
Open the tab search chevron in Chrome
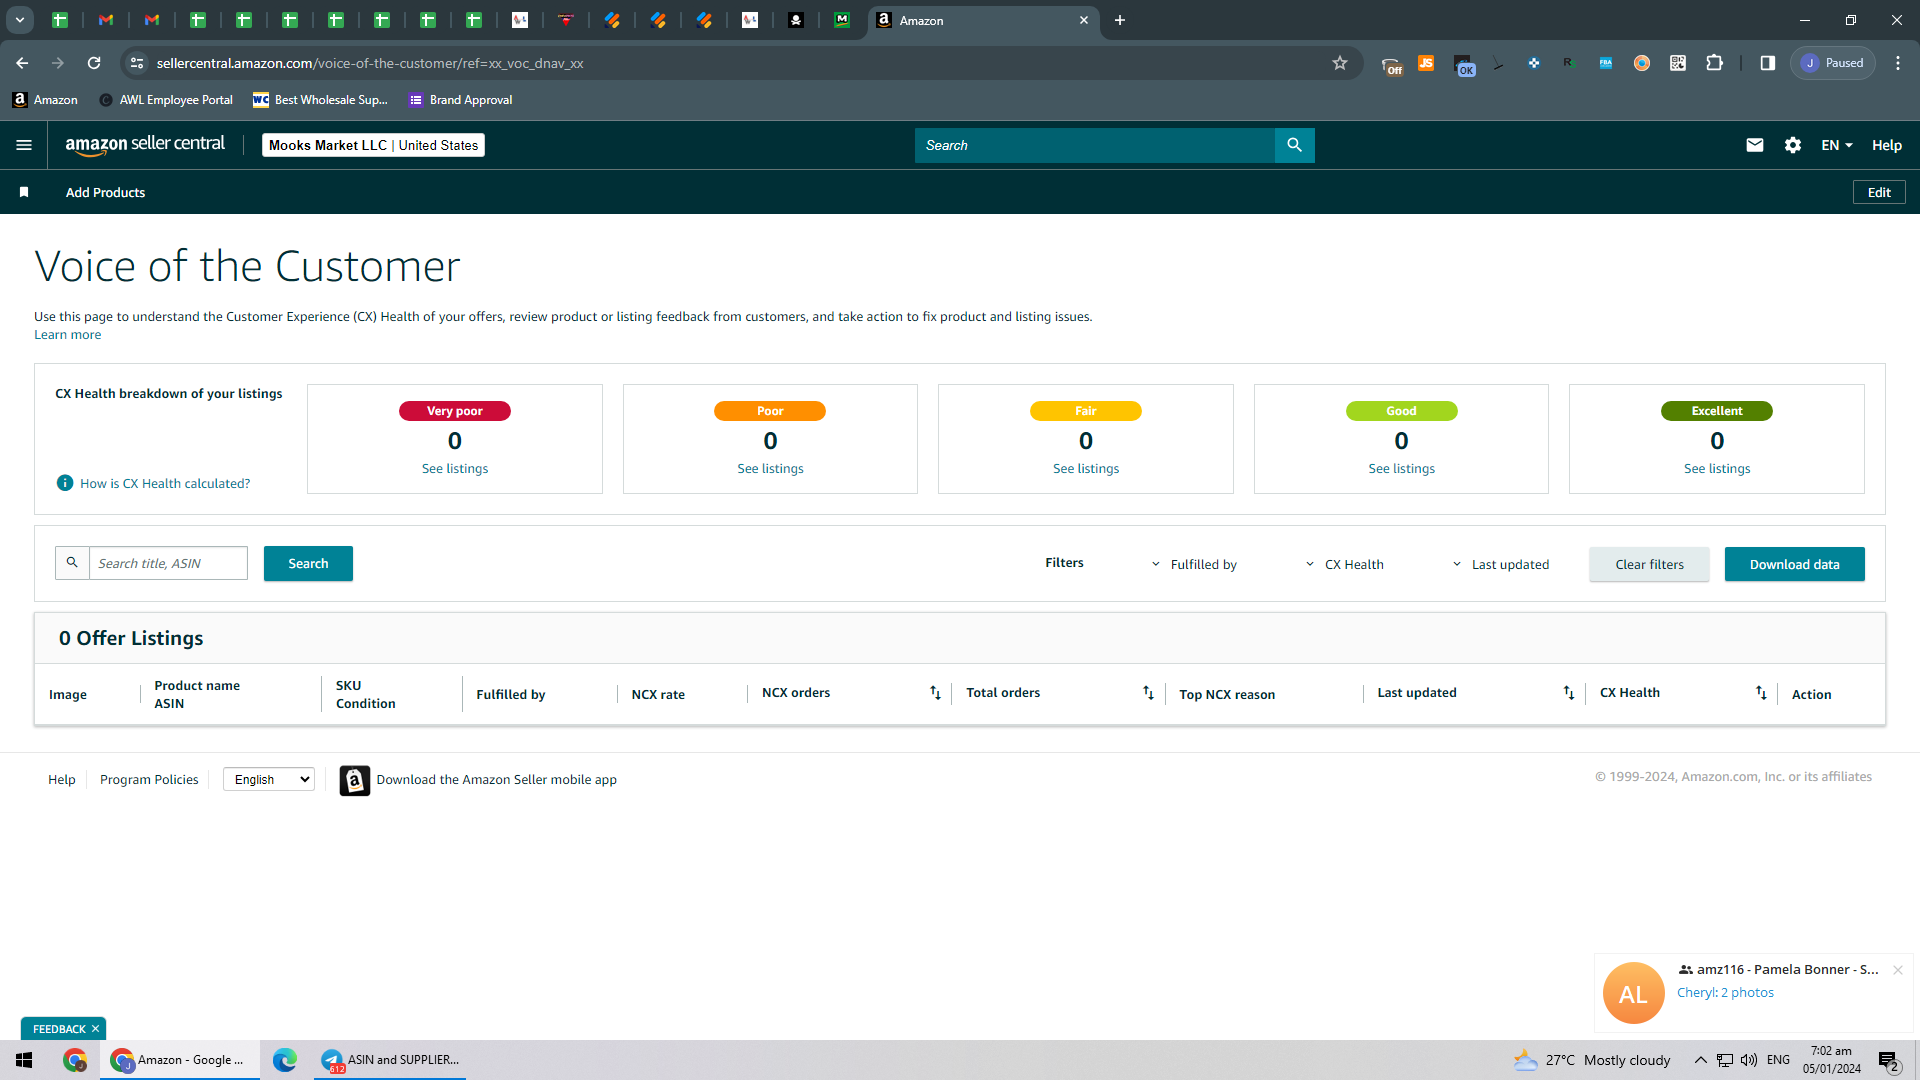pos(20,20)
